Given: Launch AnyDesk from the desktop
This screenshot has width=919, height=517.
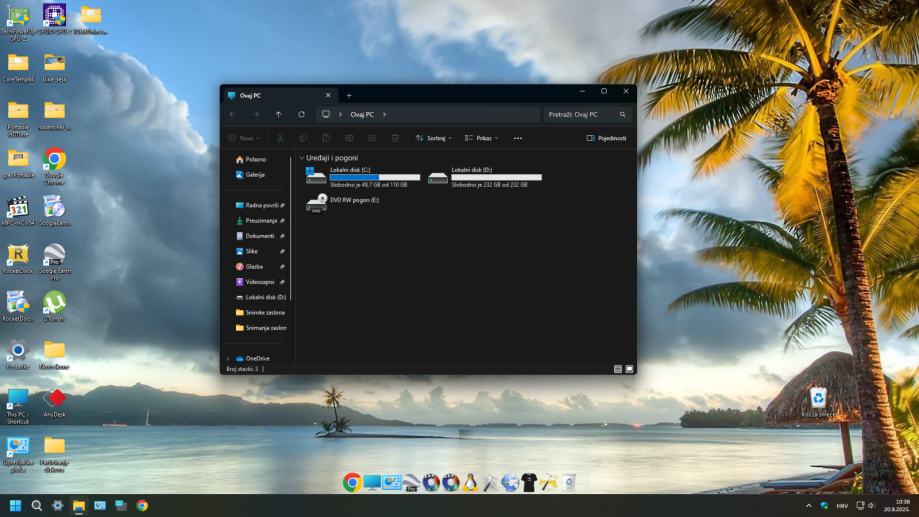Looking at the screenshot, I should [54, 400].
